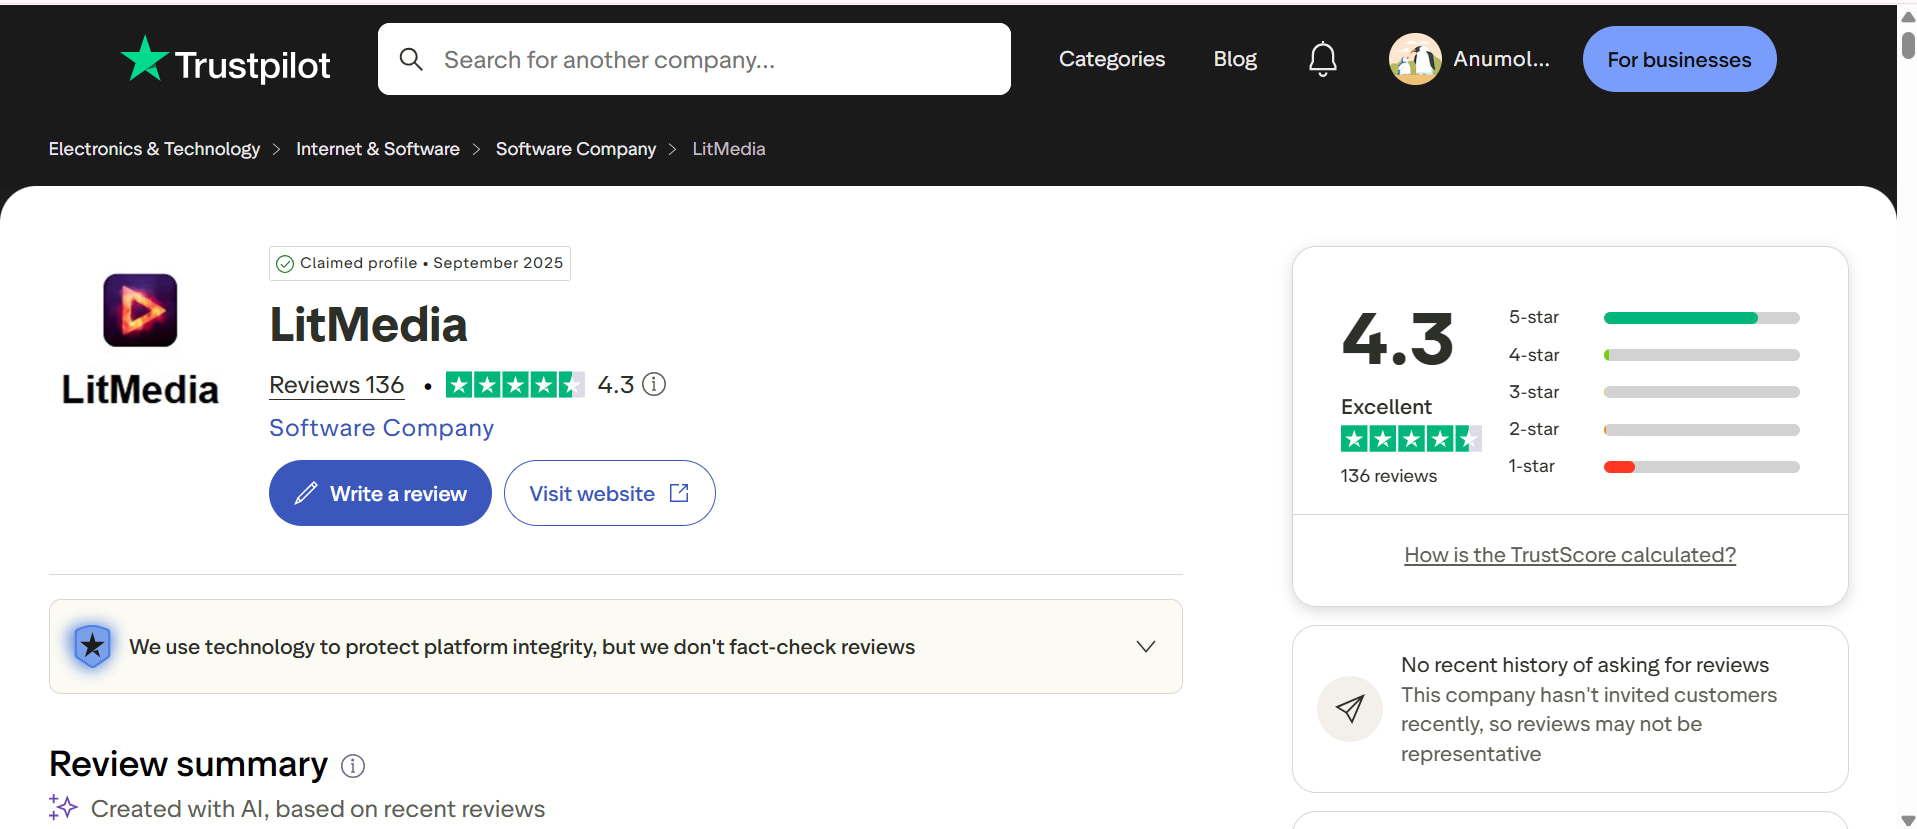This screenshot has width=1917, height=829.
Task: Filter by the 4-star rating bar
Action: tap(1701, 355)
